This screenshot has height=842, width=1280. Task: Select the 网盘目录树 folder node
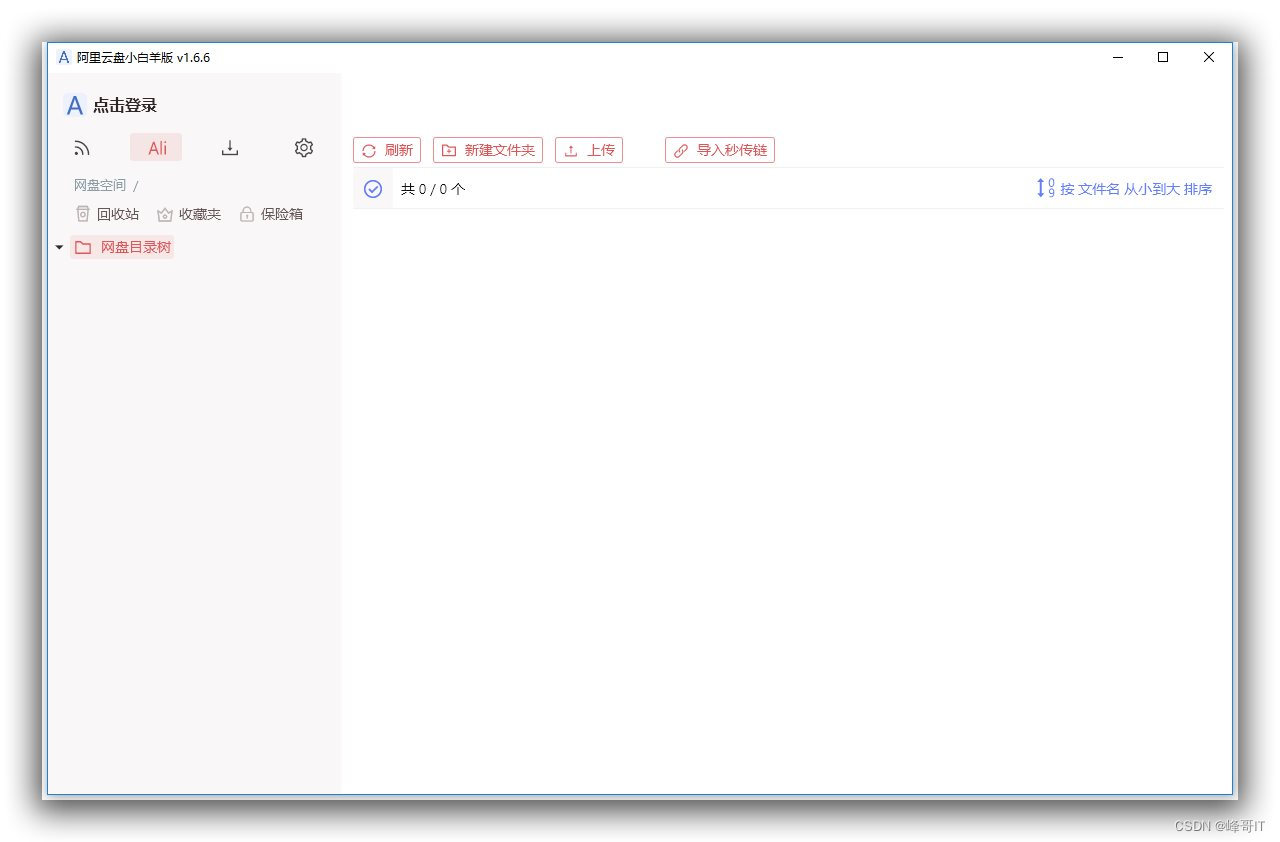click(122, 247)
